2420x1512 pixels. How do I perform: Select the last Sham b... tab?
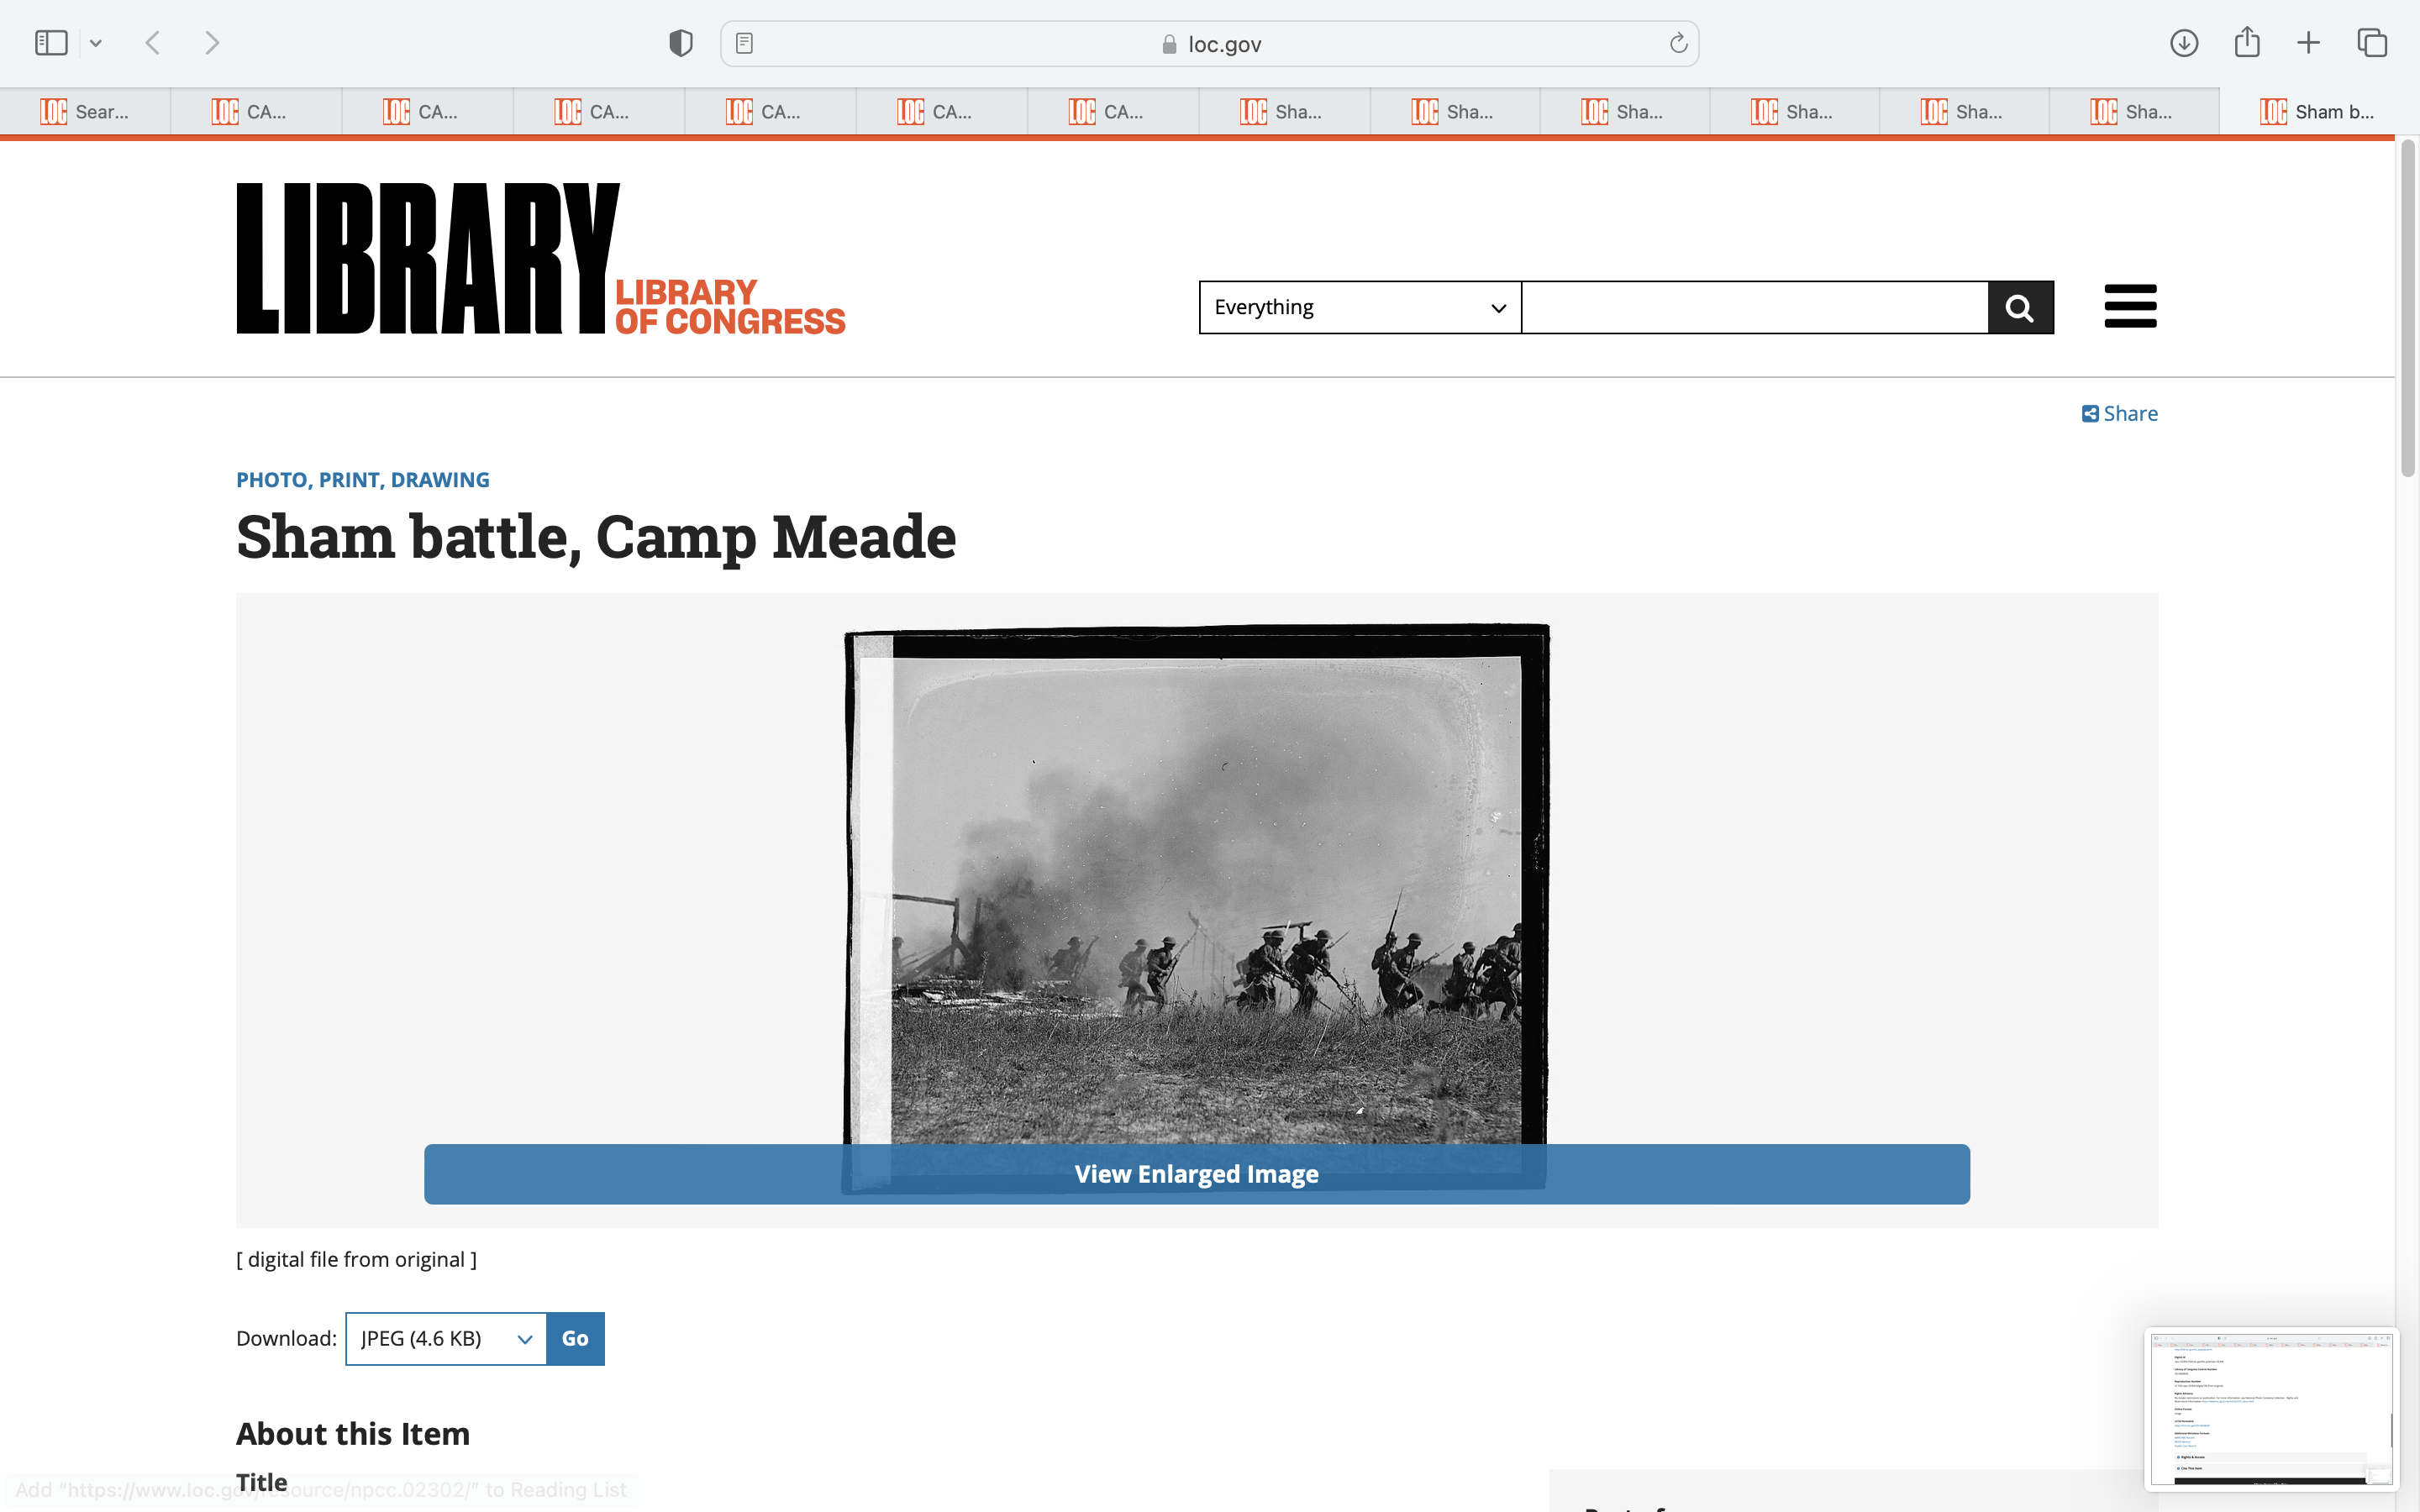pyautogui.click(x=2316, y=112)
